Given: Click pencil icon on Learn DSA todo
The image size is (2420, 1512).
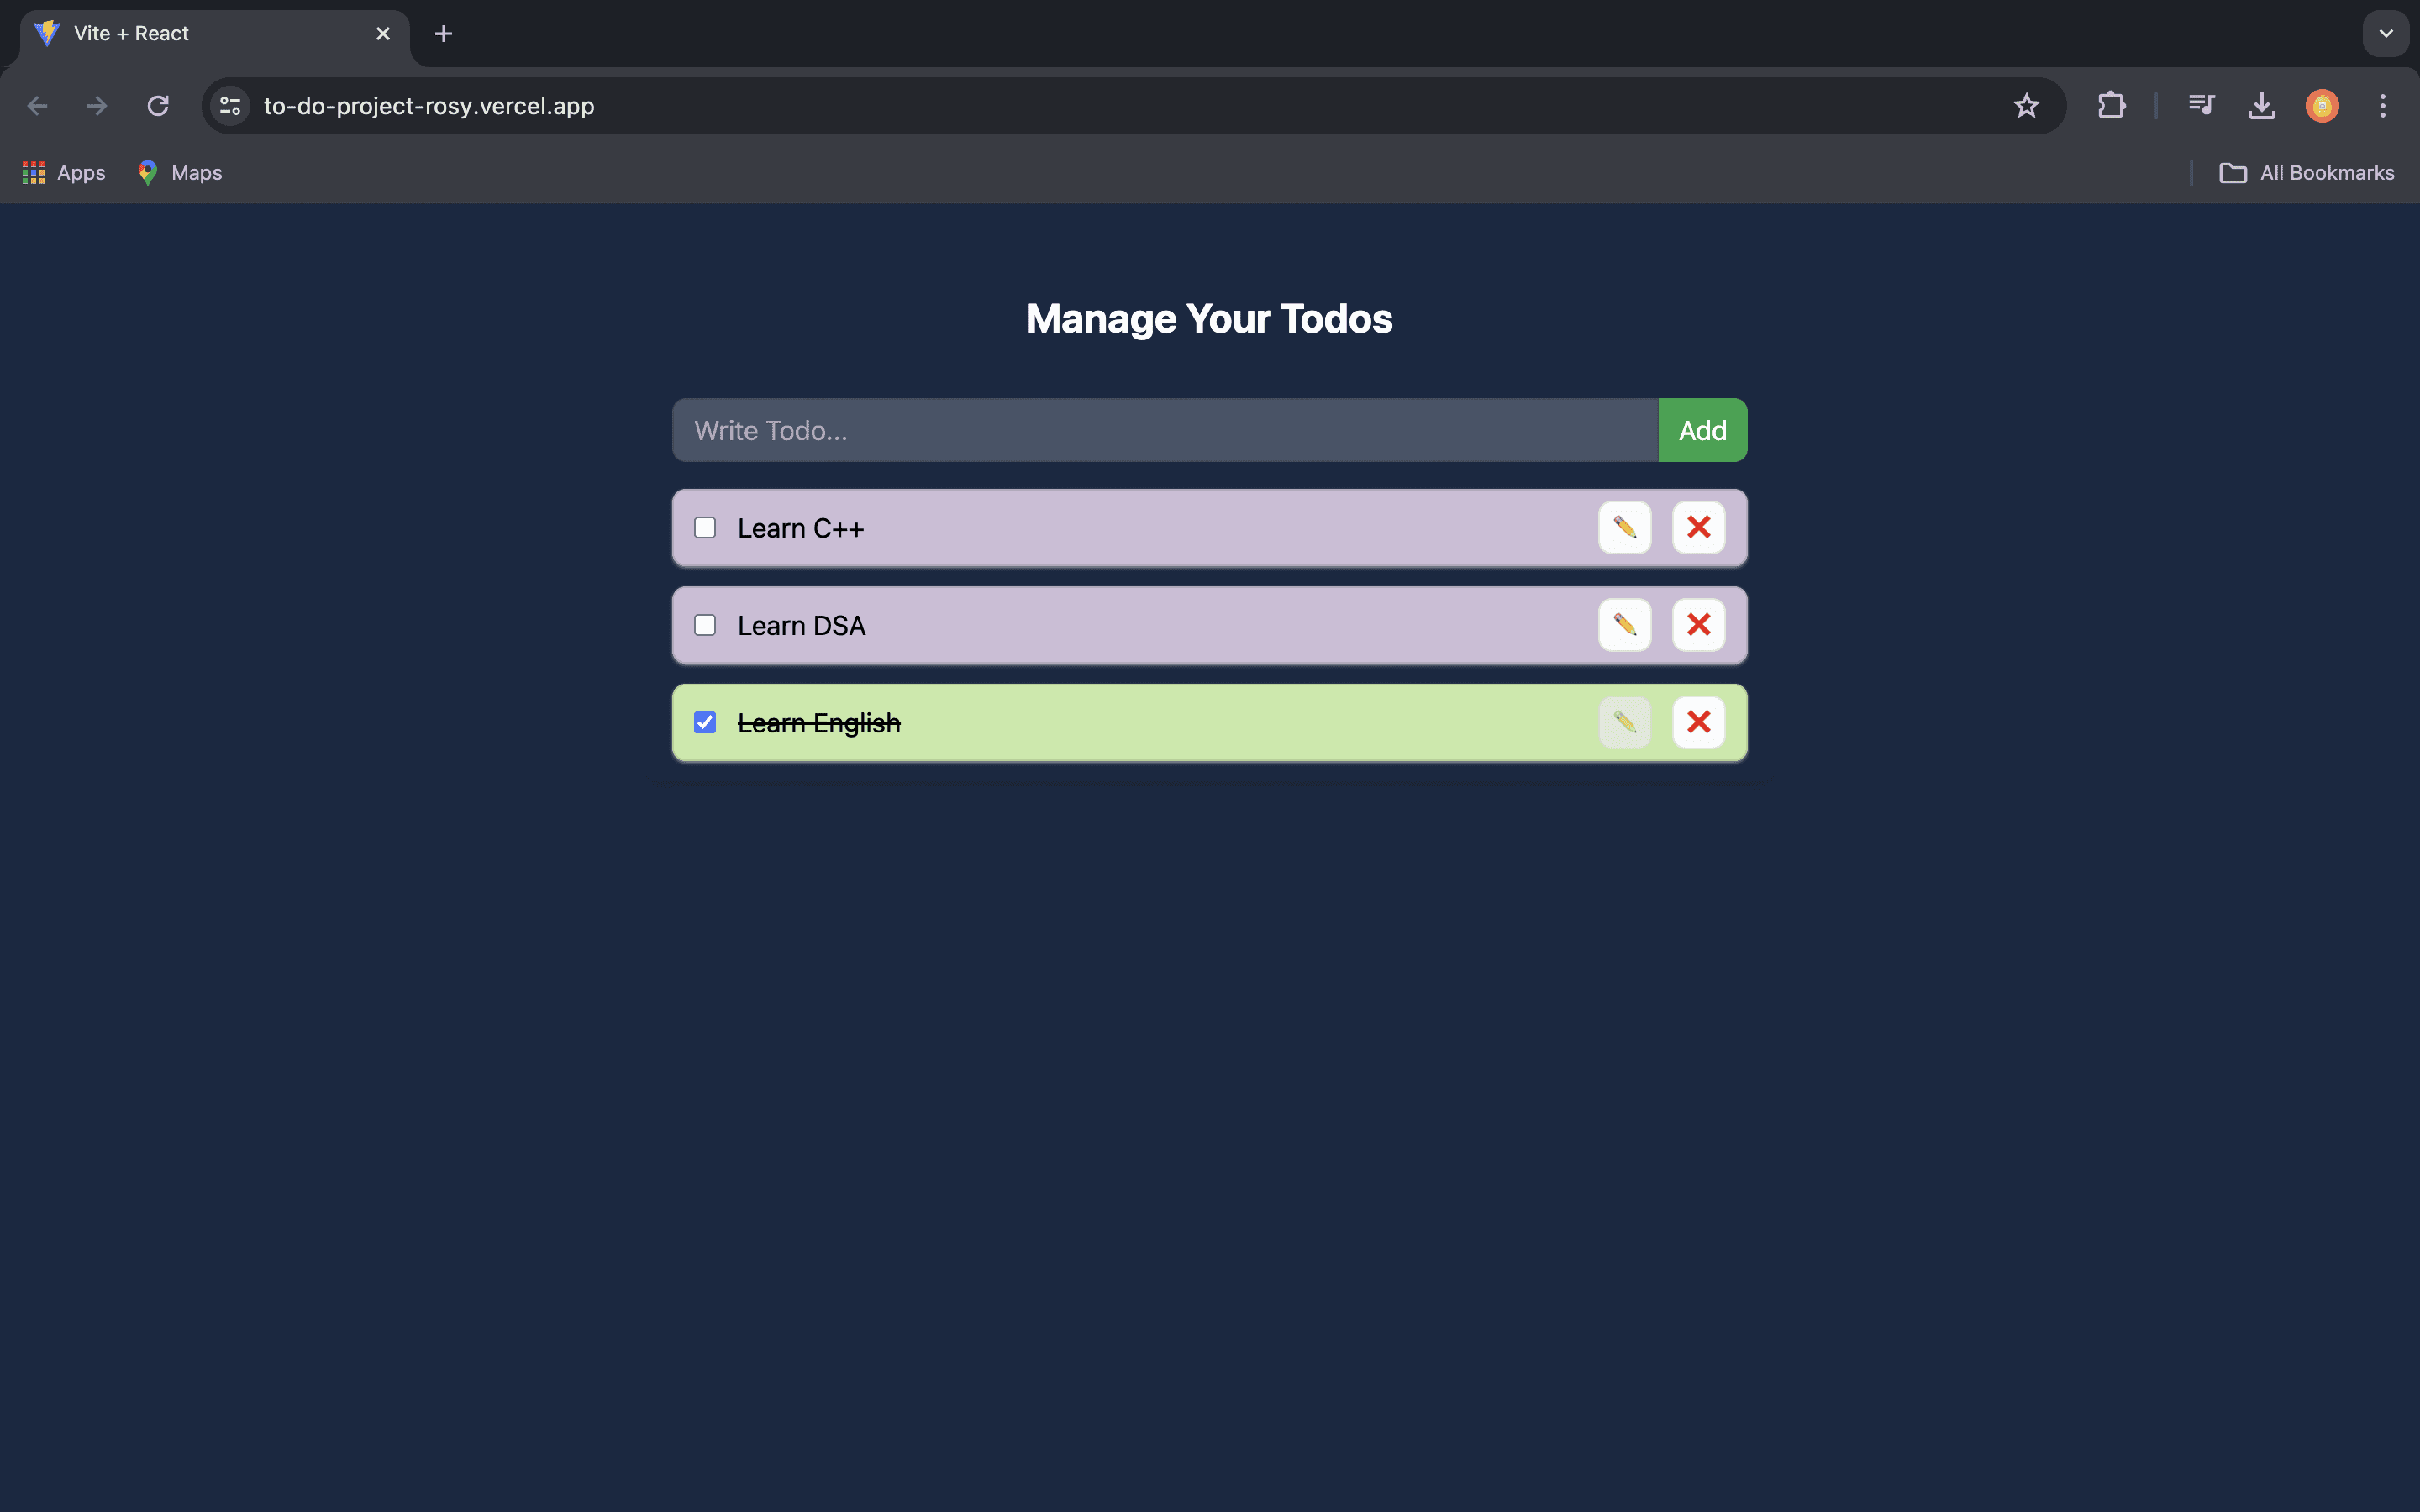Looking at the screenshot, I should 1624,625.
